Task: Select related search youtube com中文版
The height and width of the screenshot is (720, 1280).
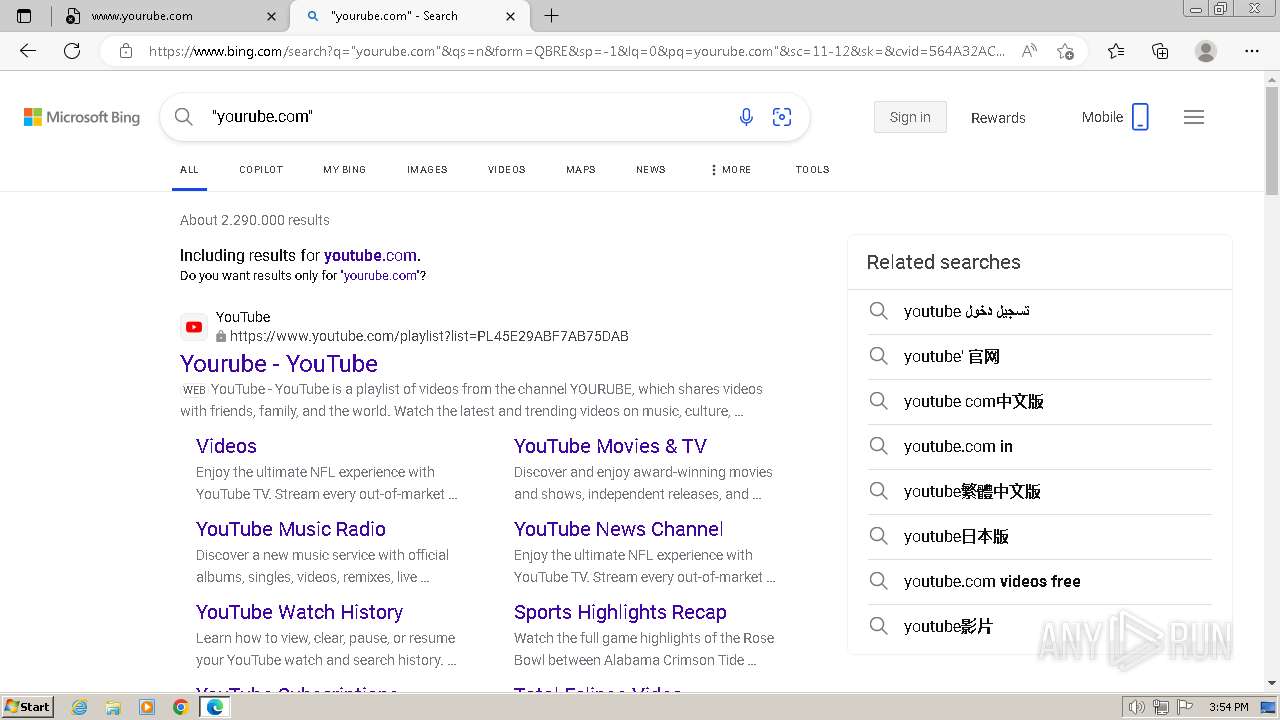Action: click(1039, 402)
